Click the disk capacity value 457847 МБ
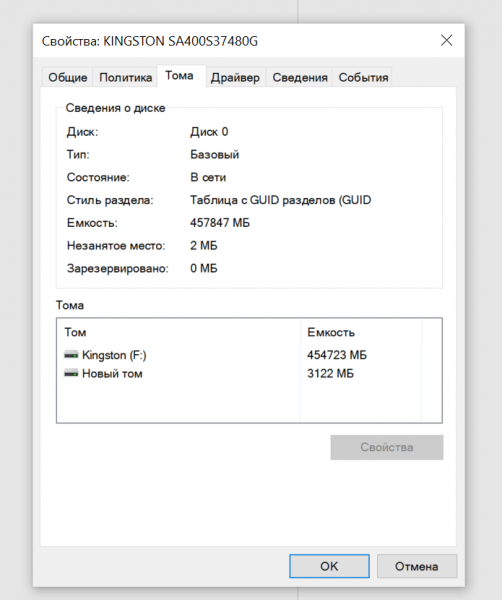Image resolution: width=502 pixels, height=600 pixels. 220,223
